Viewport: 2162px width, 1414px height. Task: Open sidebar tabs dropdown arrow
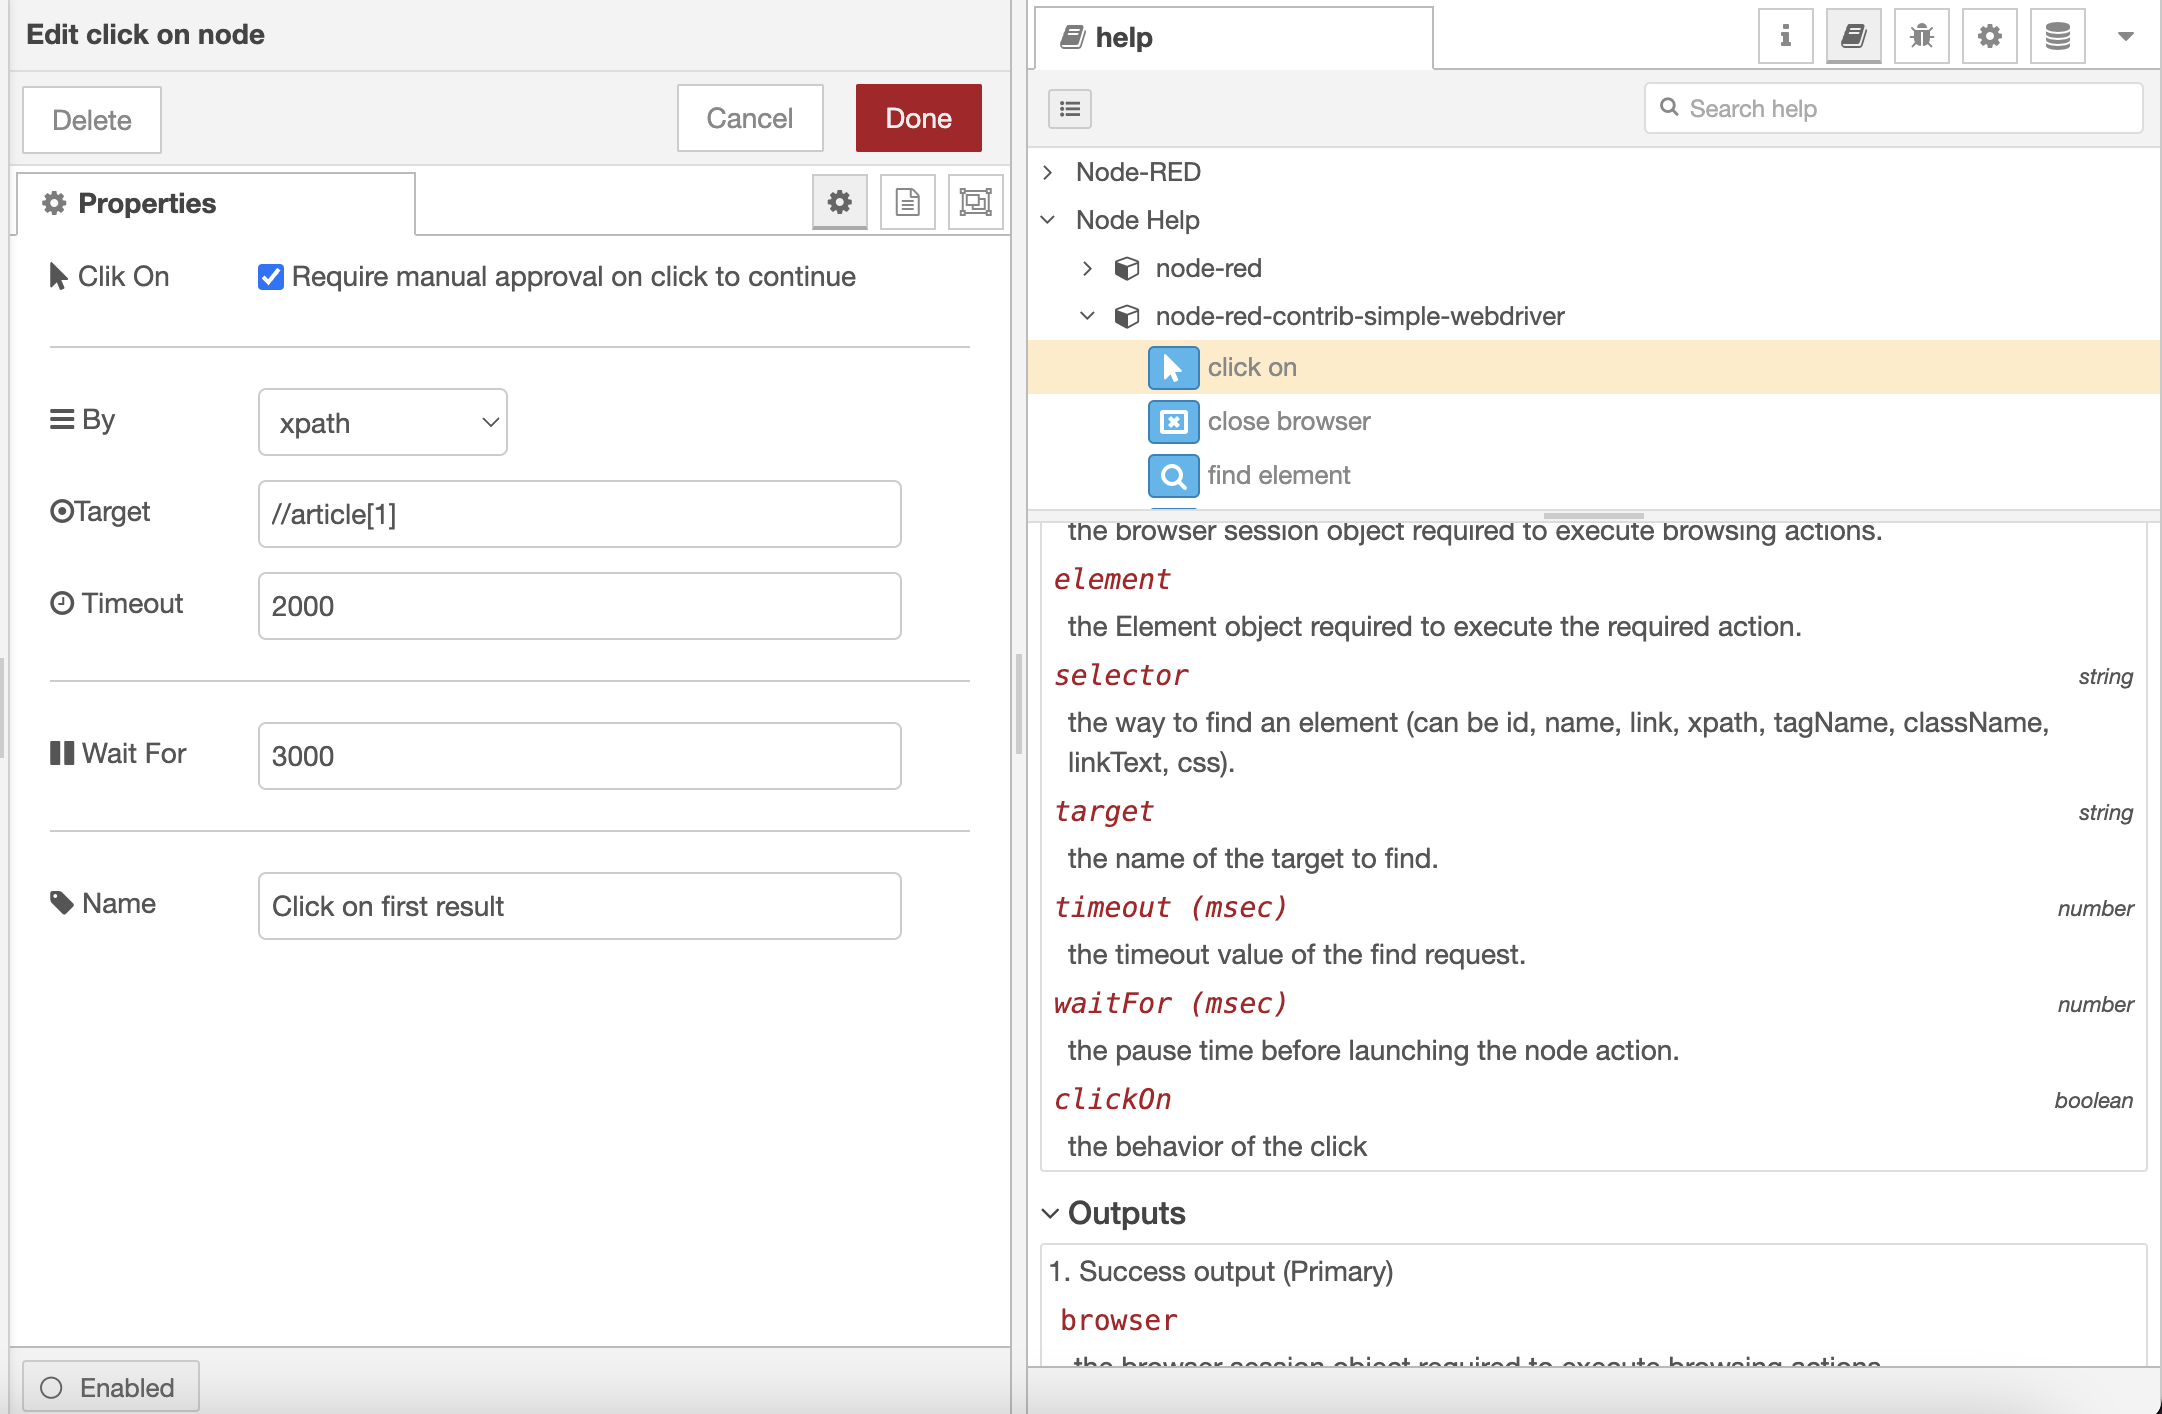tap(2126, 37)
